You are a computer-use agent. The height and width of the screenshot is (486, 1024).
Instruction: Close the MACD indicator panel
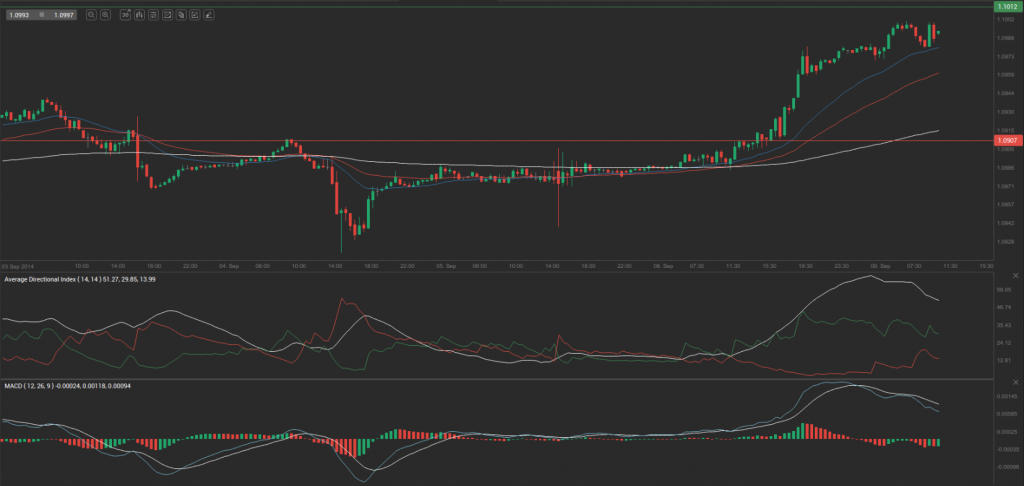tap(1016, 382)
